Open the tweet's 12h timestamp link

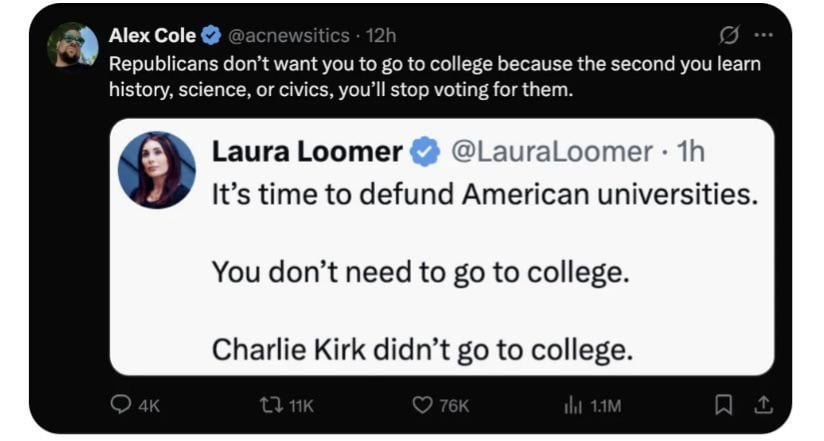coord(382,36)
